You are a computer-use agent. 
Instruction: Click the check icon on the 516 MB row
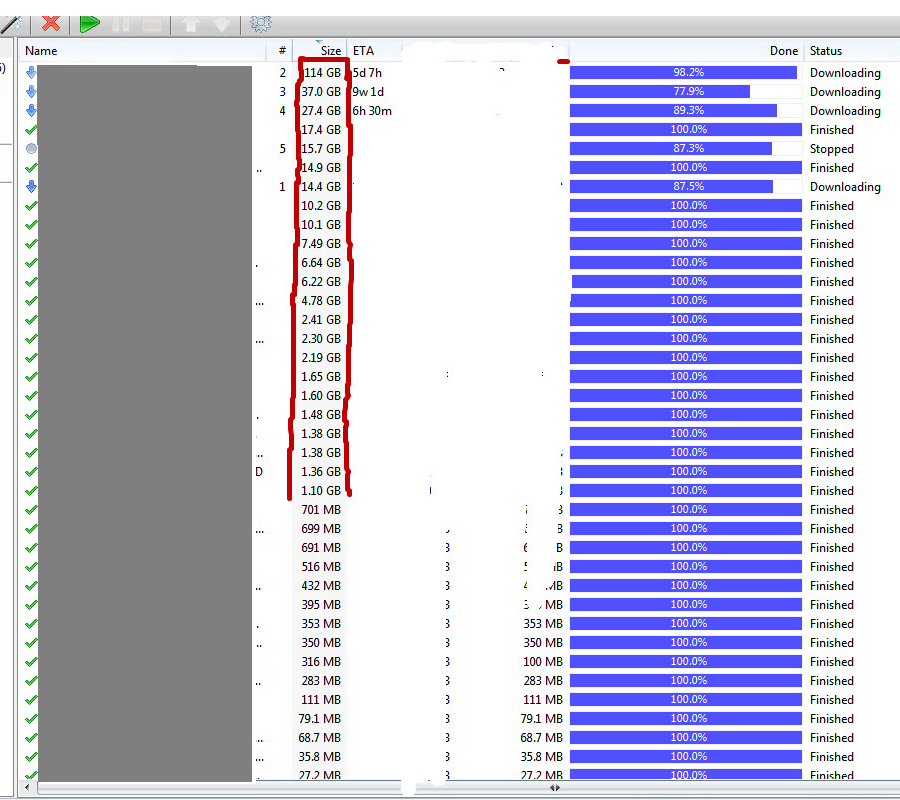tap(32, 566)
